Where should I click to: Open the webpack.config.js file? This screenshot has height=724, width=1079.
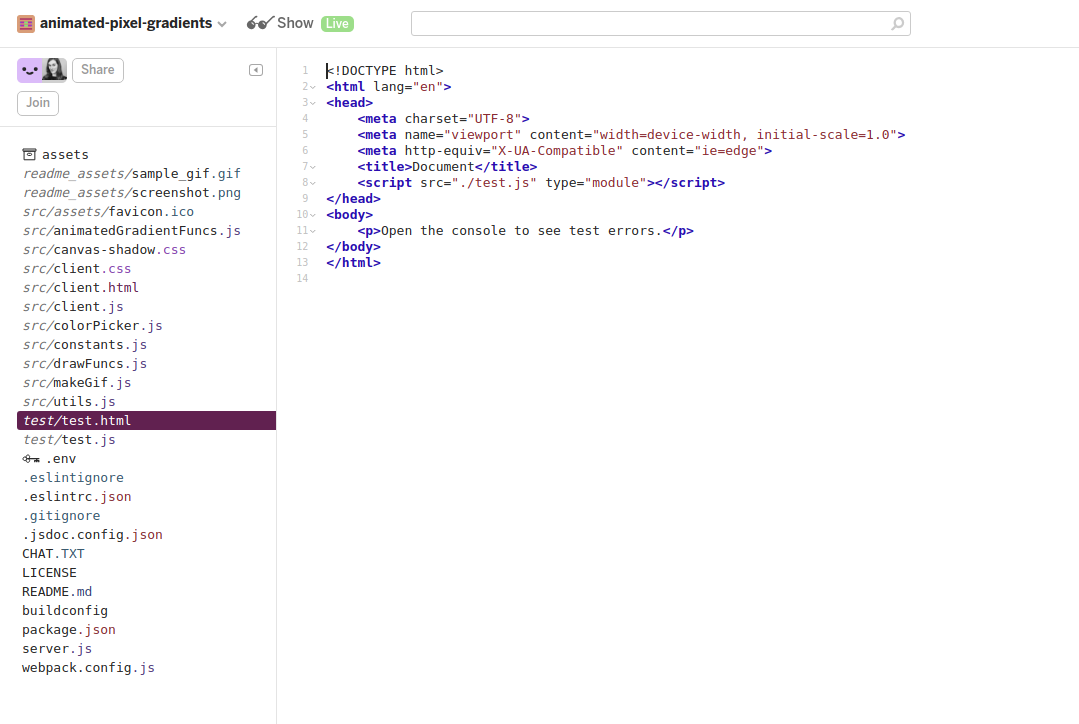[88, 668]
